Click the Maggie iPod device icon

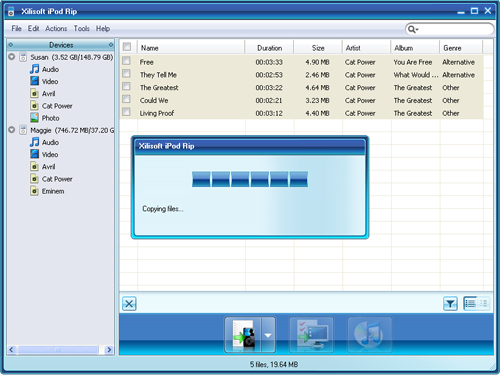click(x=23, y=130)
